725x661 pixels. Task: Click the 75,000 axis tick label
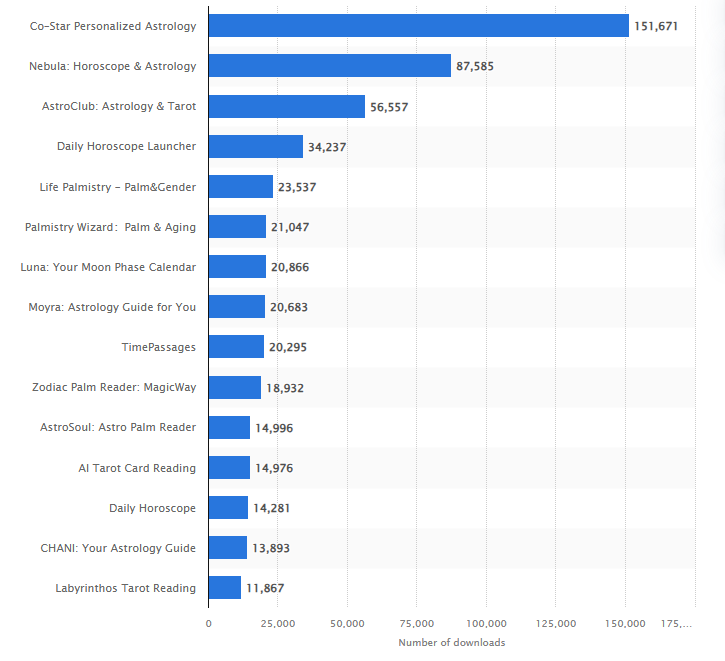coord(417,624)
